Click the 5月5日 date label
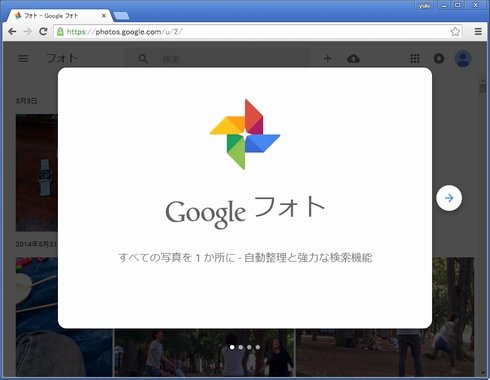Viewport: 490px width, 380px height. coord(27,101)
